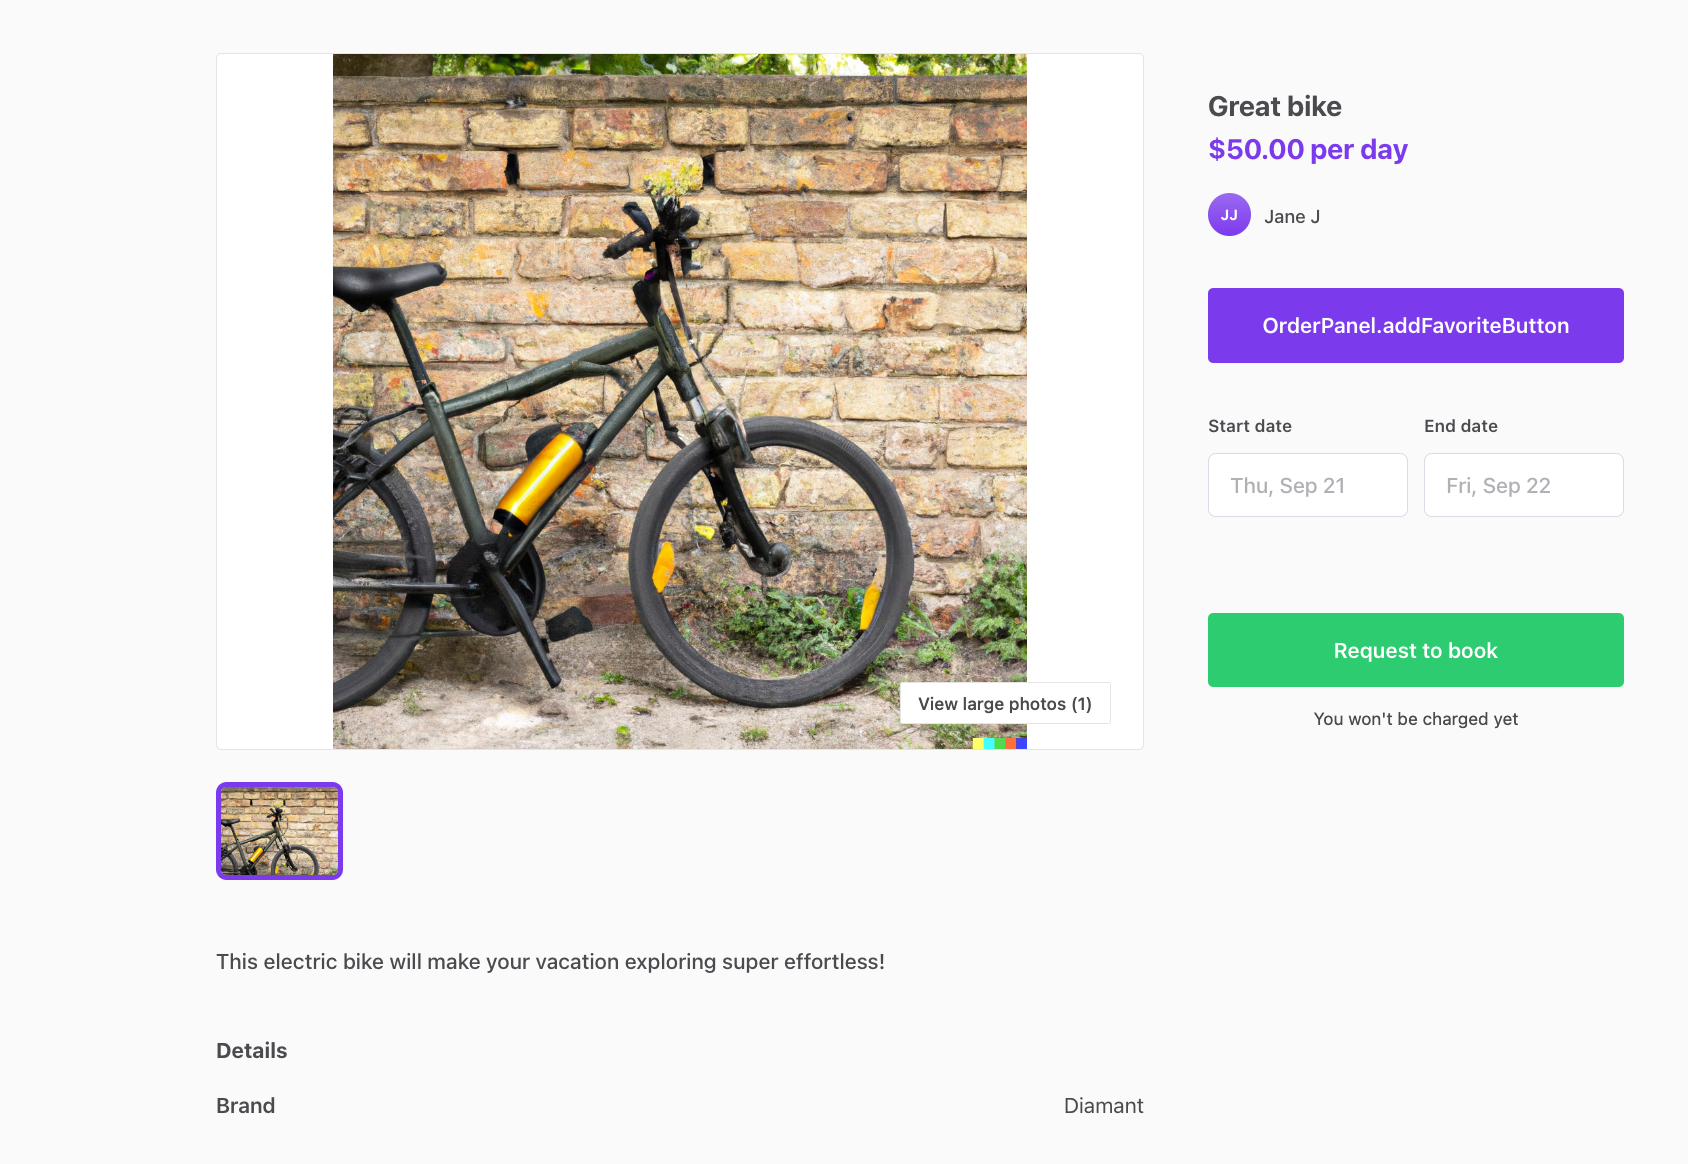1688x1164 pixels.
Task: Click the yellow color swatch
Action: point(978,743)
